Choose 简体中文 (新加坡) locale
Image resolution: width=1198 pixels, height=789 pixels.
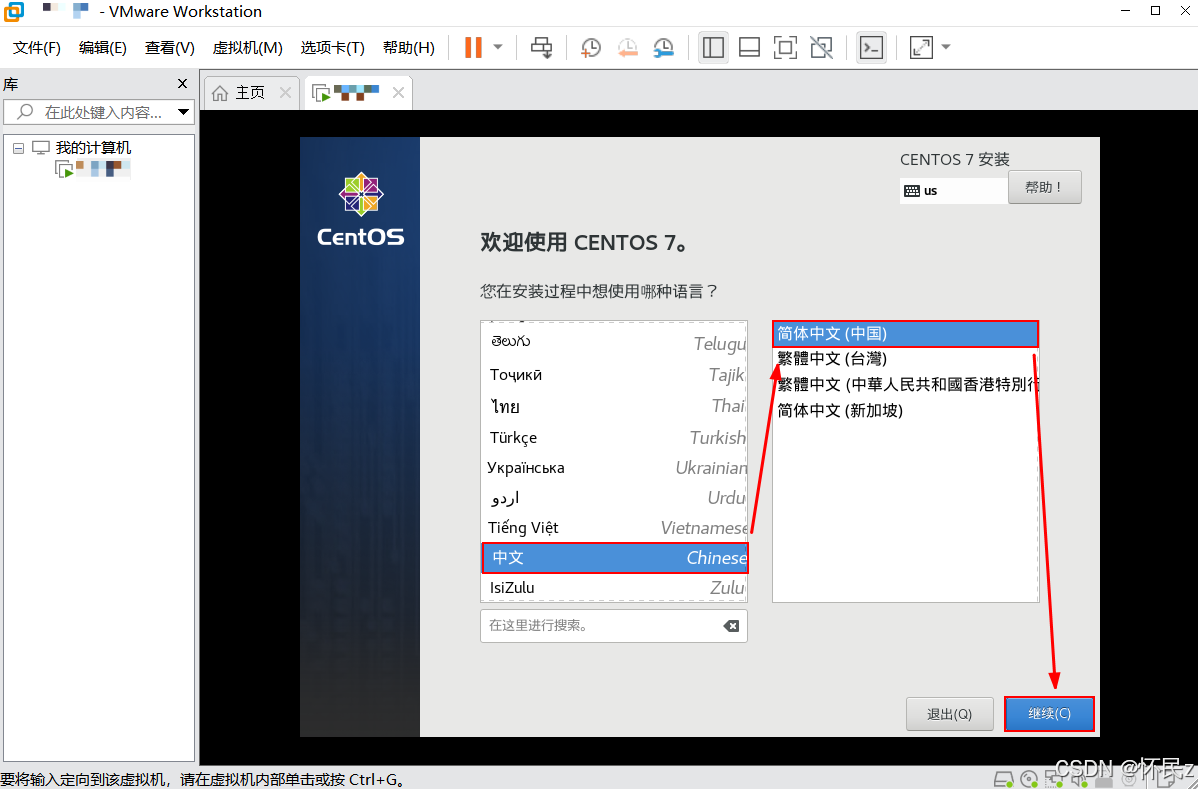coord(905,410)
